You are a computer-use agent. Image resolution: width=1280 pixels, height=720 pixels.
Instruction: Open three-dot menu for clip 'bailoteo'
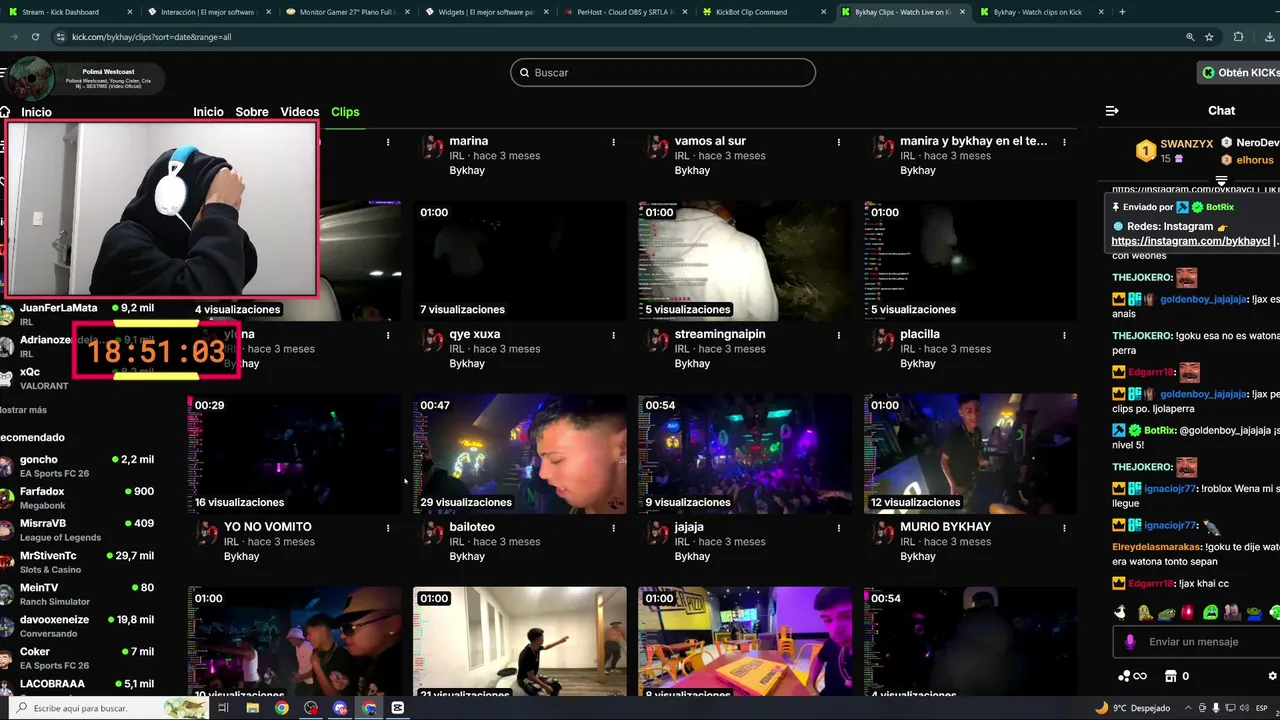point(613,528)
